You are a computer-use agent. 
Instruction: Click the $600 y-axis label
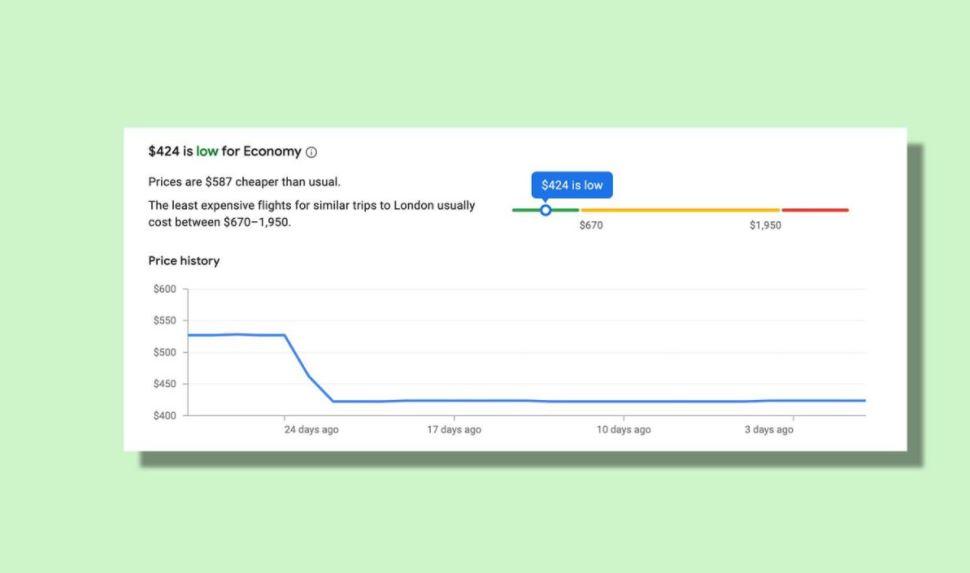coord(165,289)
